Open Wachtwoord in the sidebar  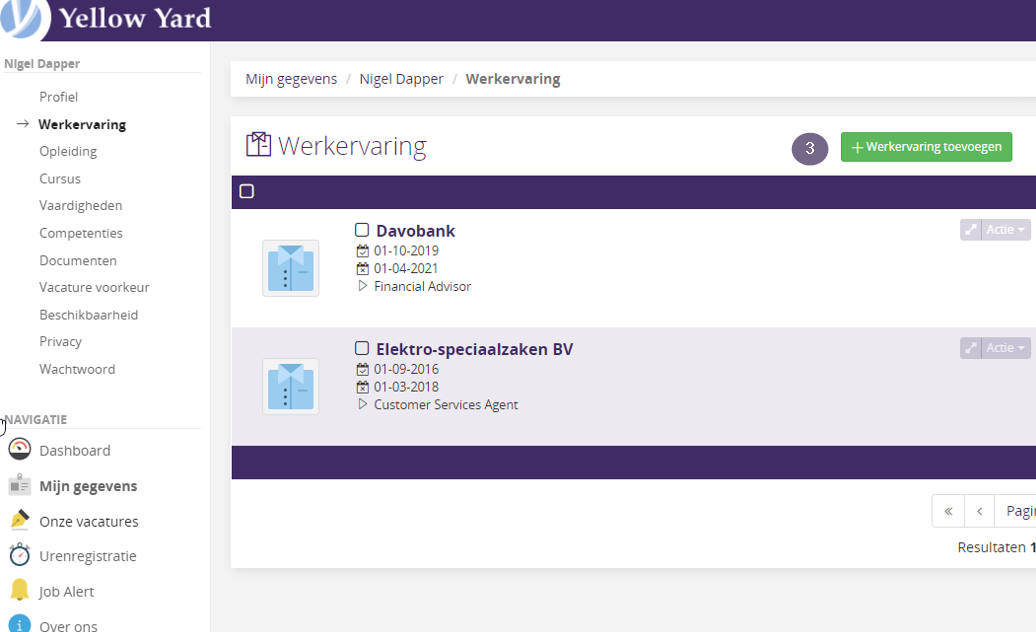point(77,369)
